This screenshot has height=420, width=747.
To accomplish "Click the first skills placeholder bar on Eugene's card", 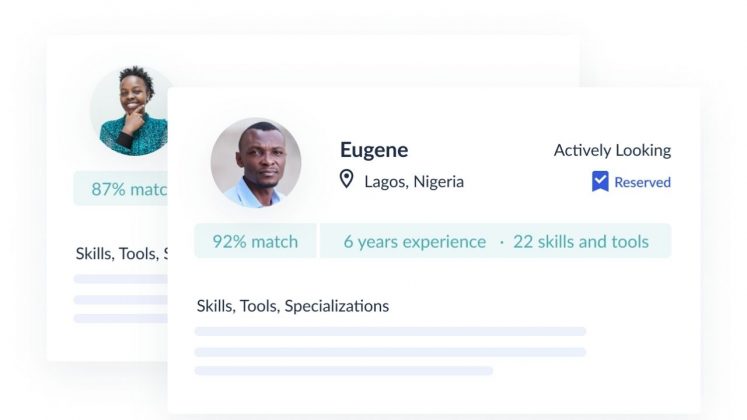I will (390, 331).
